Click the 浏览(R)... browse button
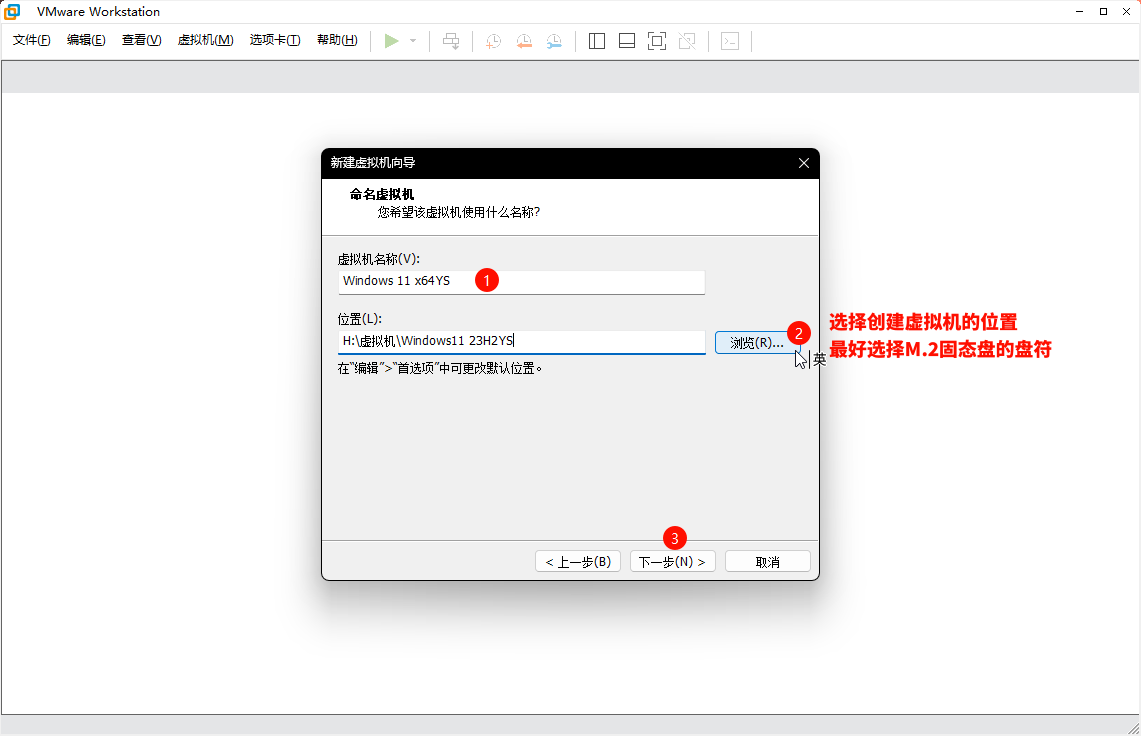Viewport: 1141px width, 736px height. 757,343
